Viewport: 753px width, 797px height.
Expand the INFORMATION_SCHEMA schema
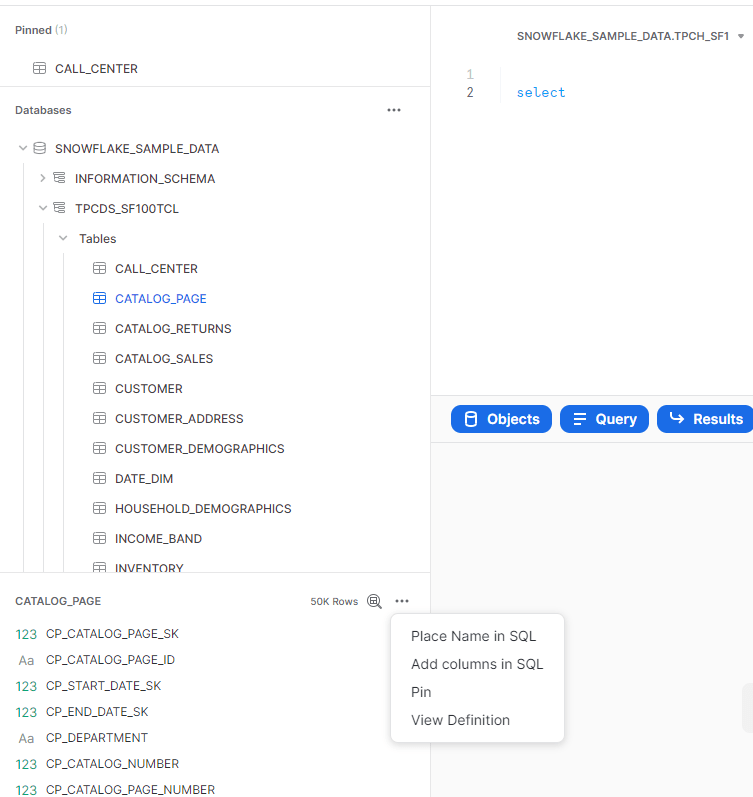42,178
